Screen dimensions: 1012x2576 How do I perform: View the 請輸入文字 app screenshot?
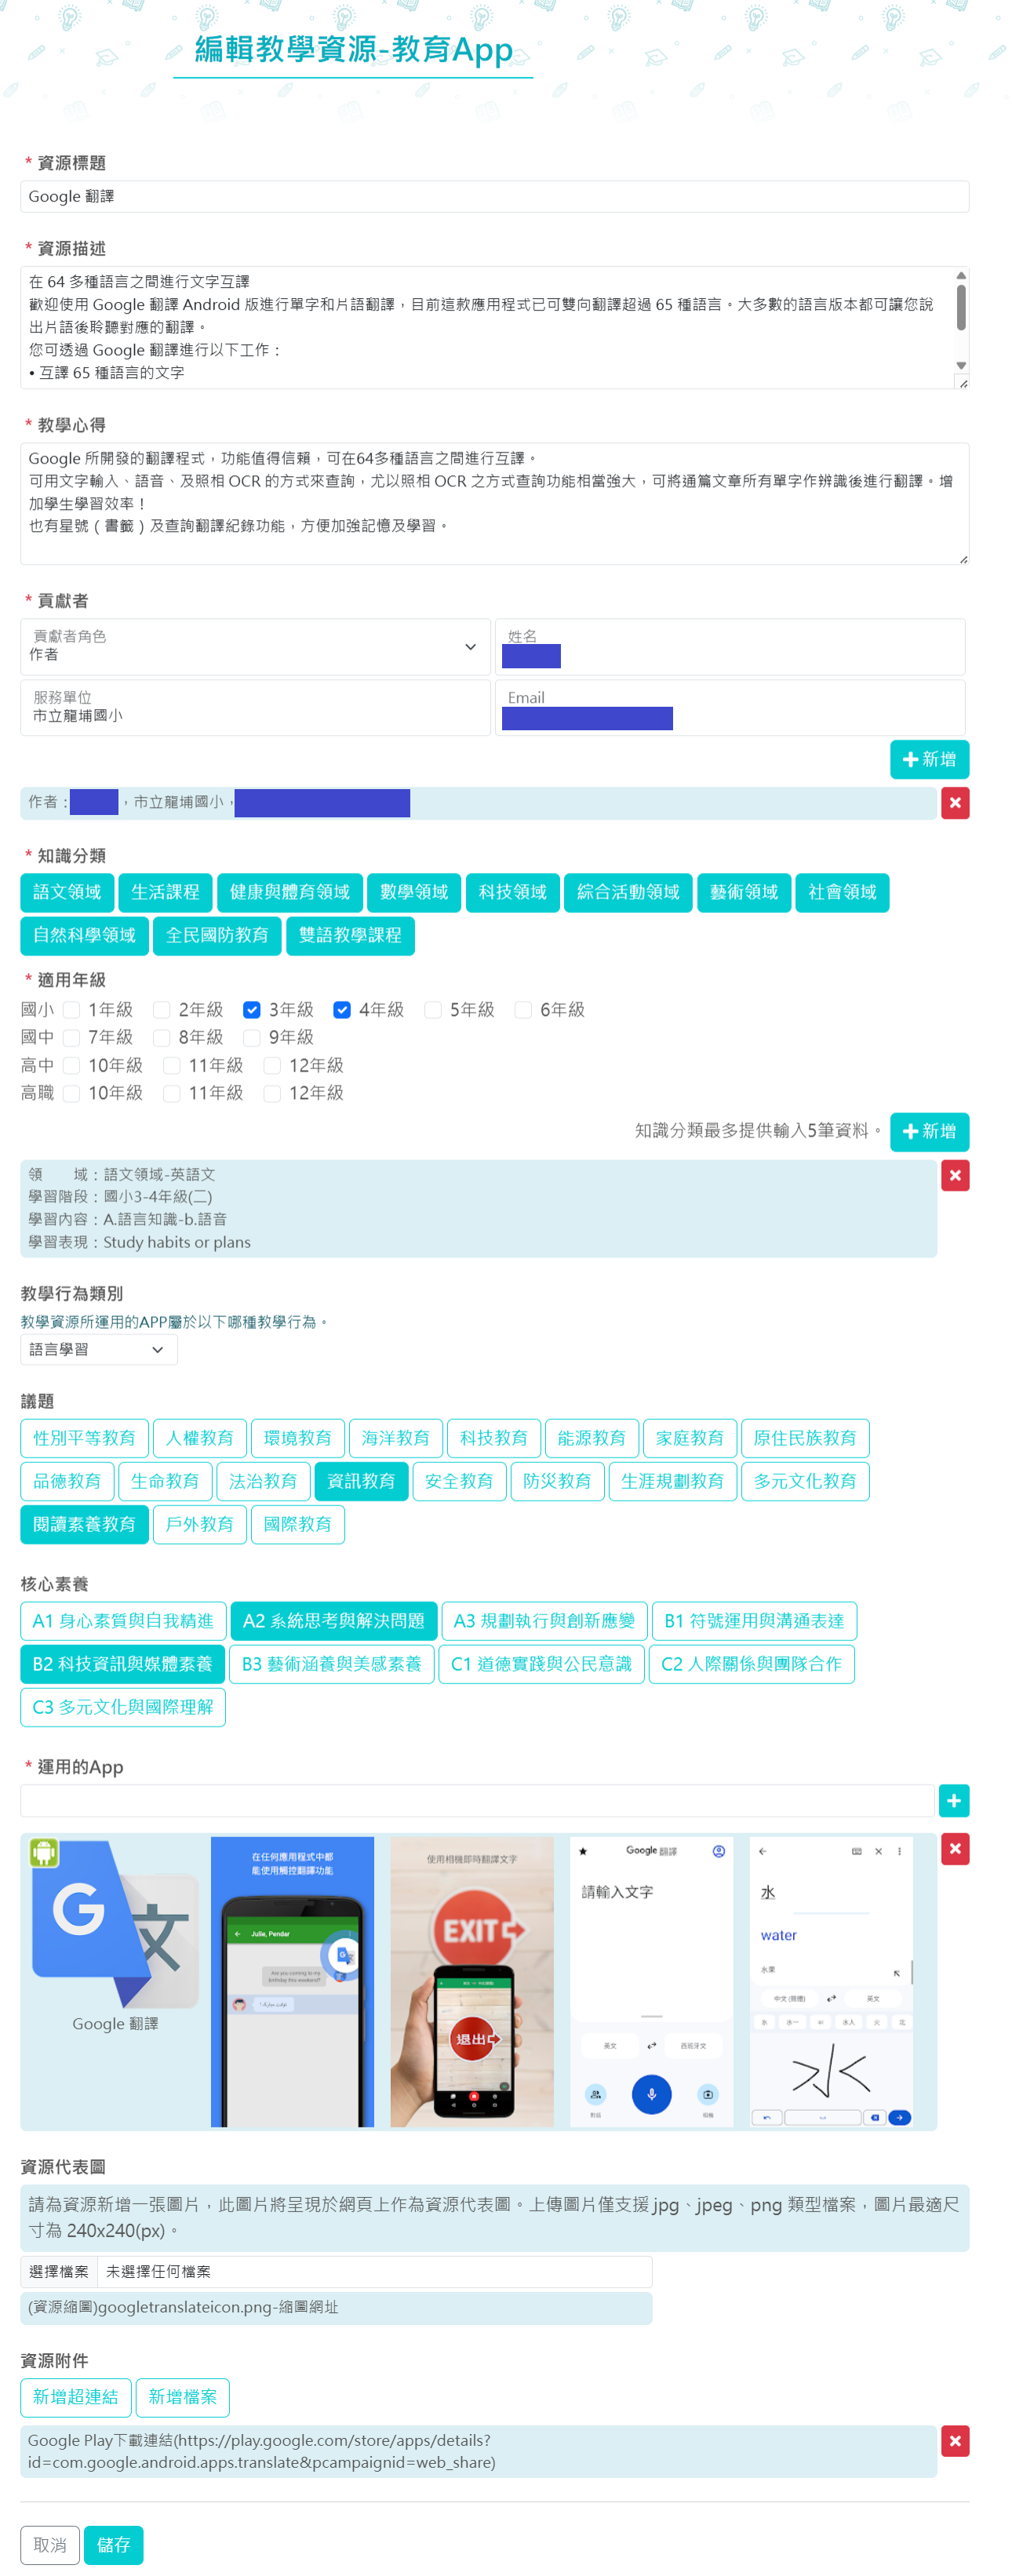(x=652, y=1981)
